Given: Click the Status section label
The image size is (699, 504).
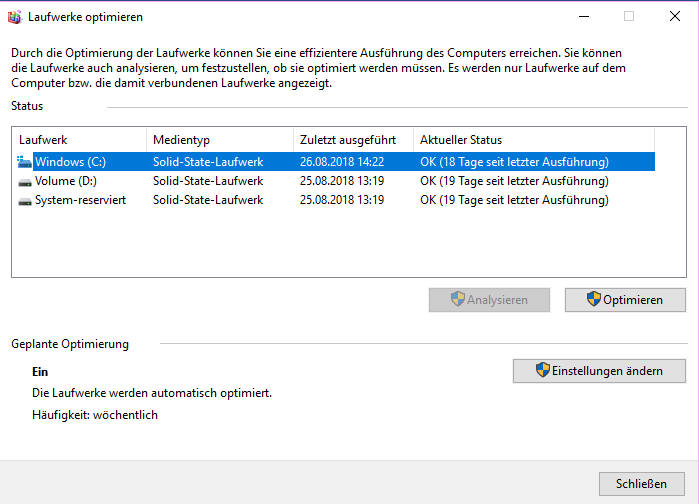Looking at the screenshot, I should (27, 106).
